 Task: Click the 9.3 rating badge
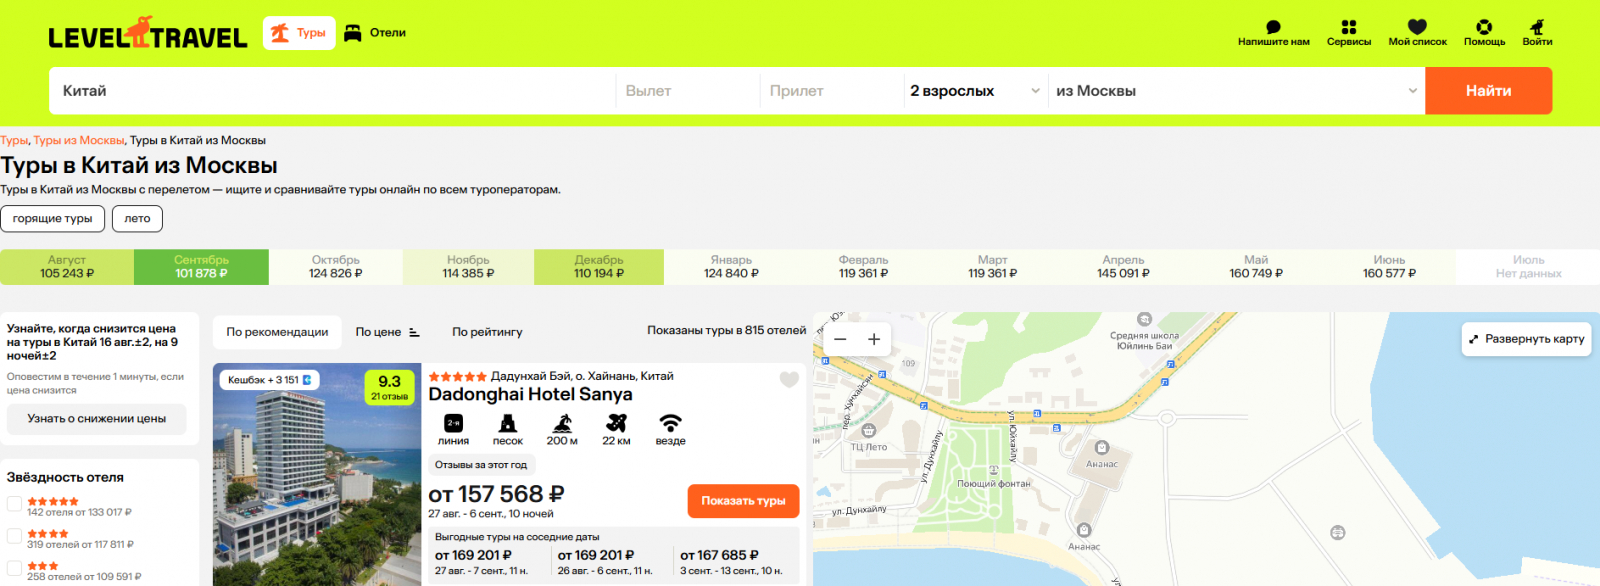click(389, 387)
